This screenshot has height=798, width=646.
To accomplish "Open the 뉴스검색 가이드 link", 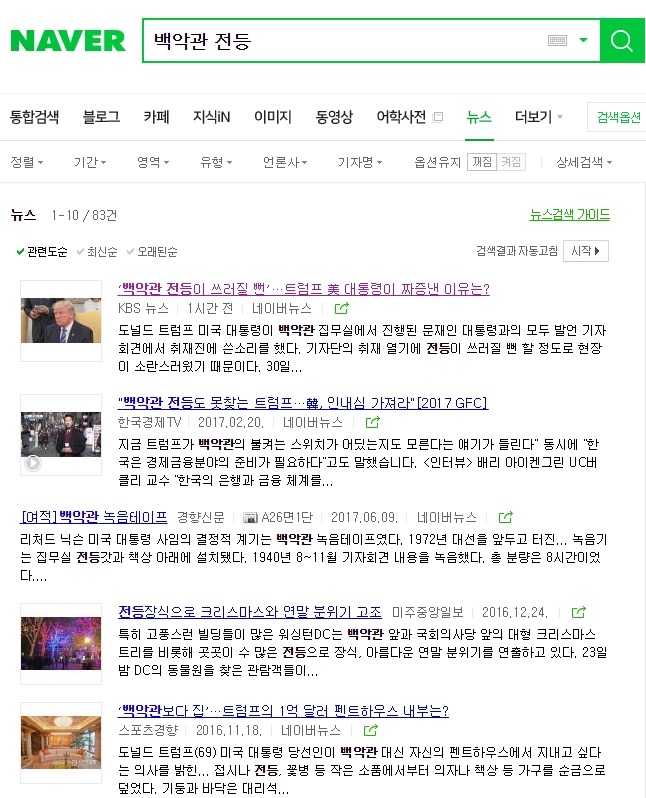I will coord(570,215).
